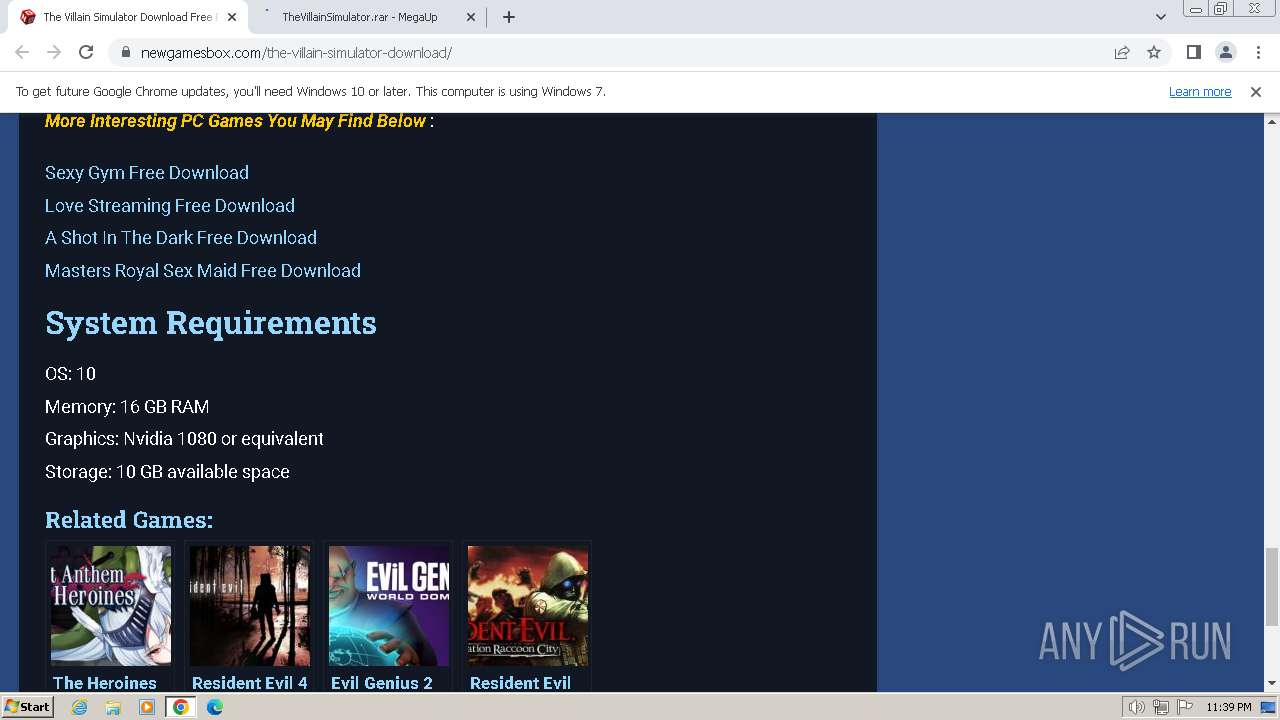The image size is (1280, 720).
Task: Switch to The Villain Simulator Download tab
Action: [127, 17]
